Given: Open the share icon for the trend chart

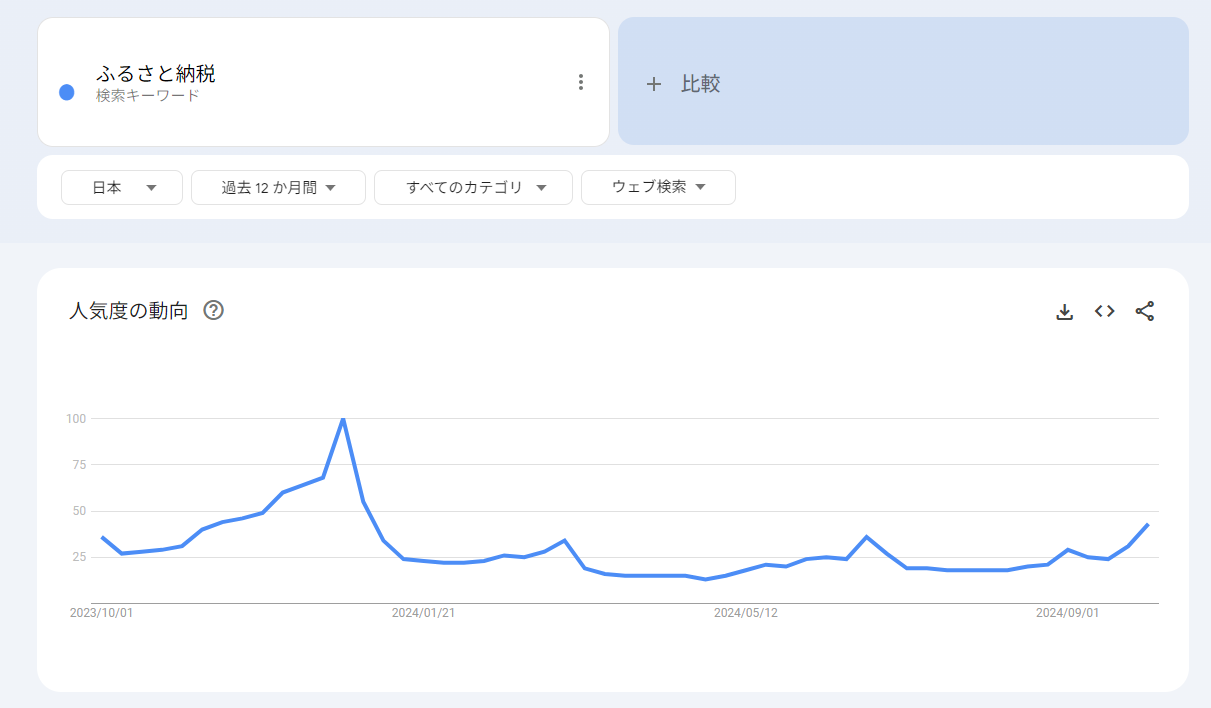Looking at the screenshot, I should click(x=1144, y=311).
